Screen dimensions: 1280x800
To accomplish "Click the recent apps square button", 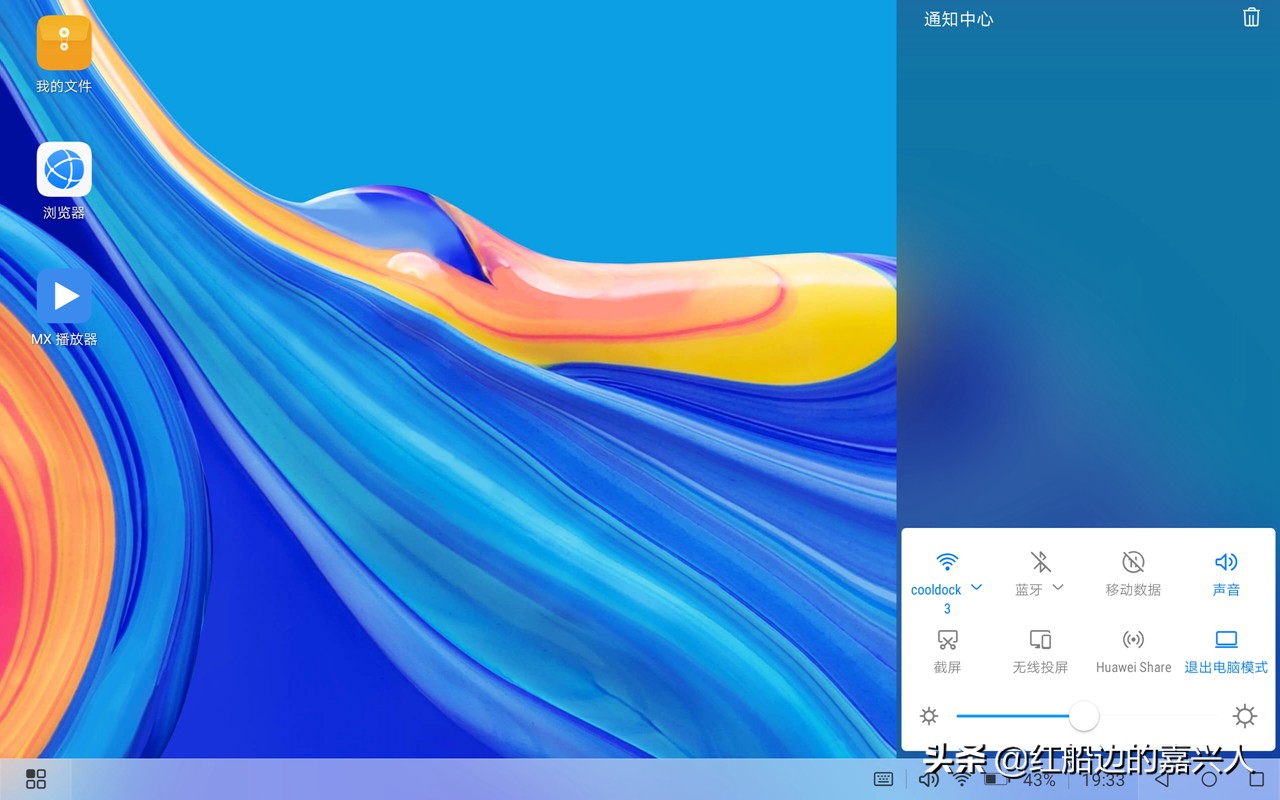I will coord(1257,779).
